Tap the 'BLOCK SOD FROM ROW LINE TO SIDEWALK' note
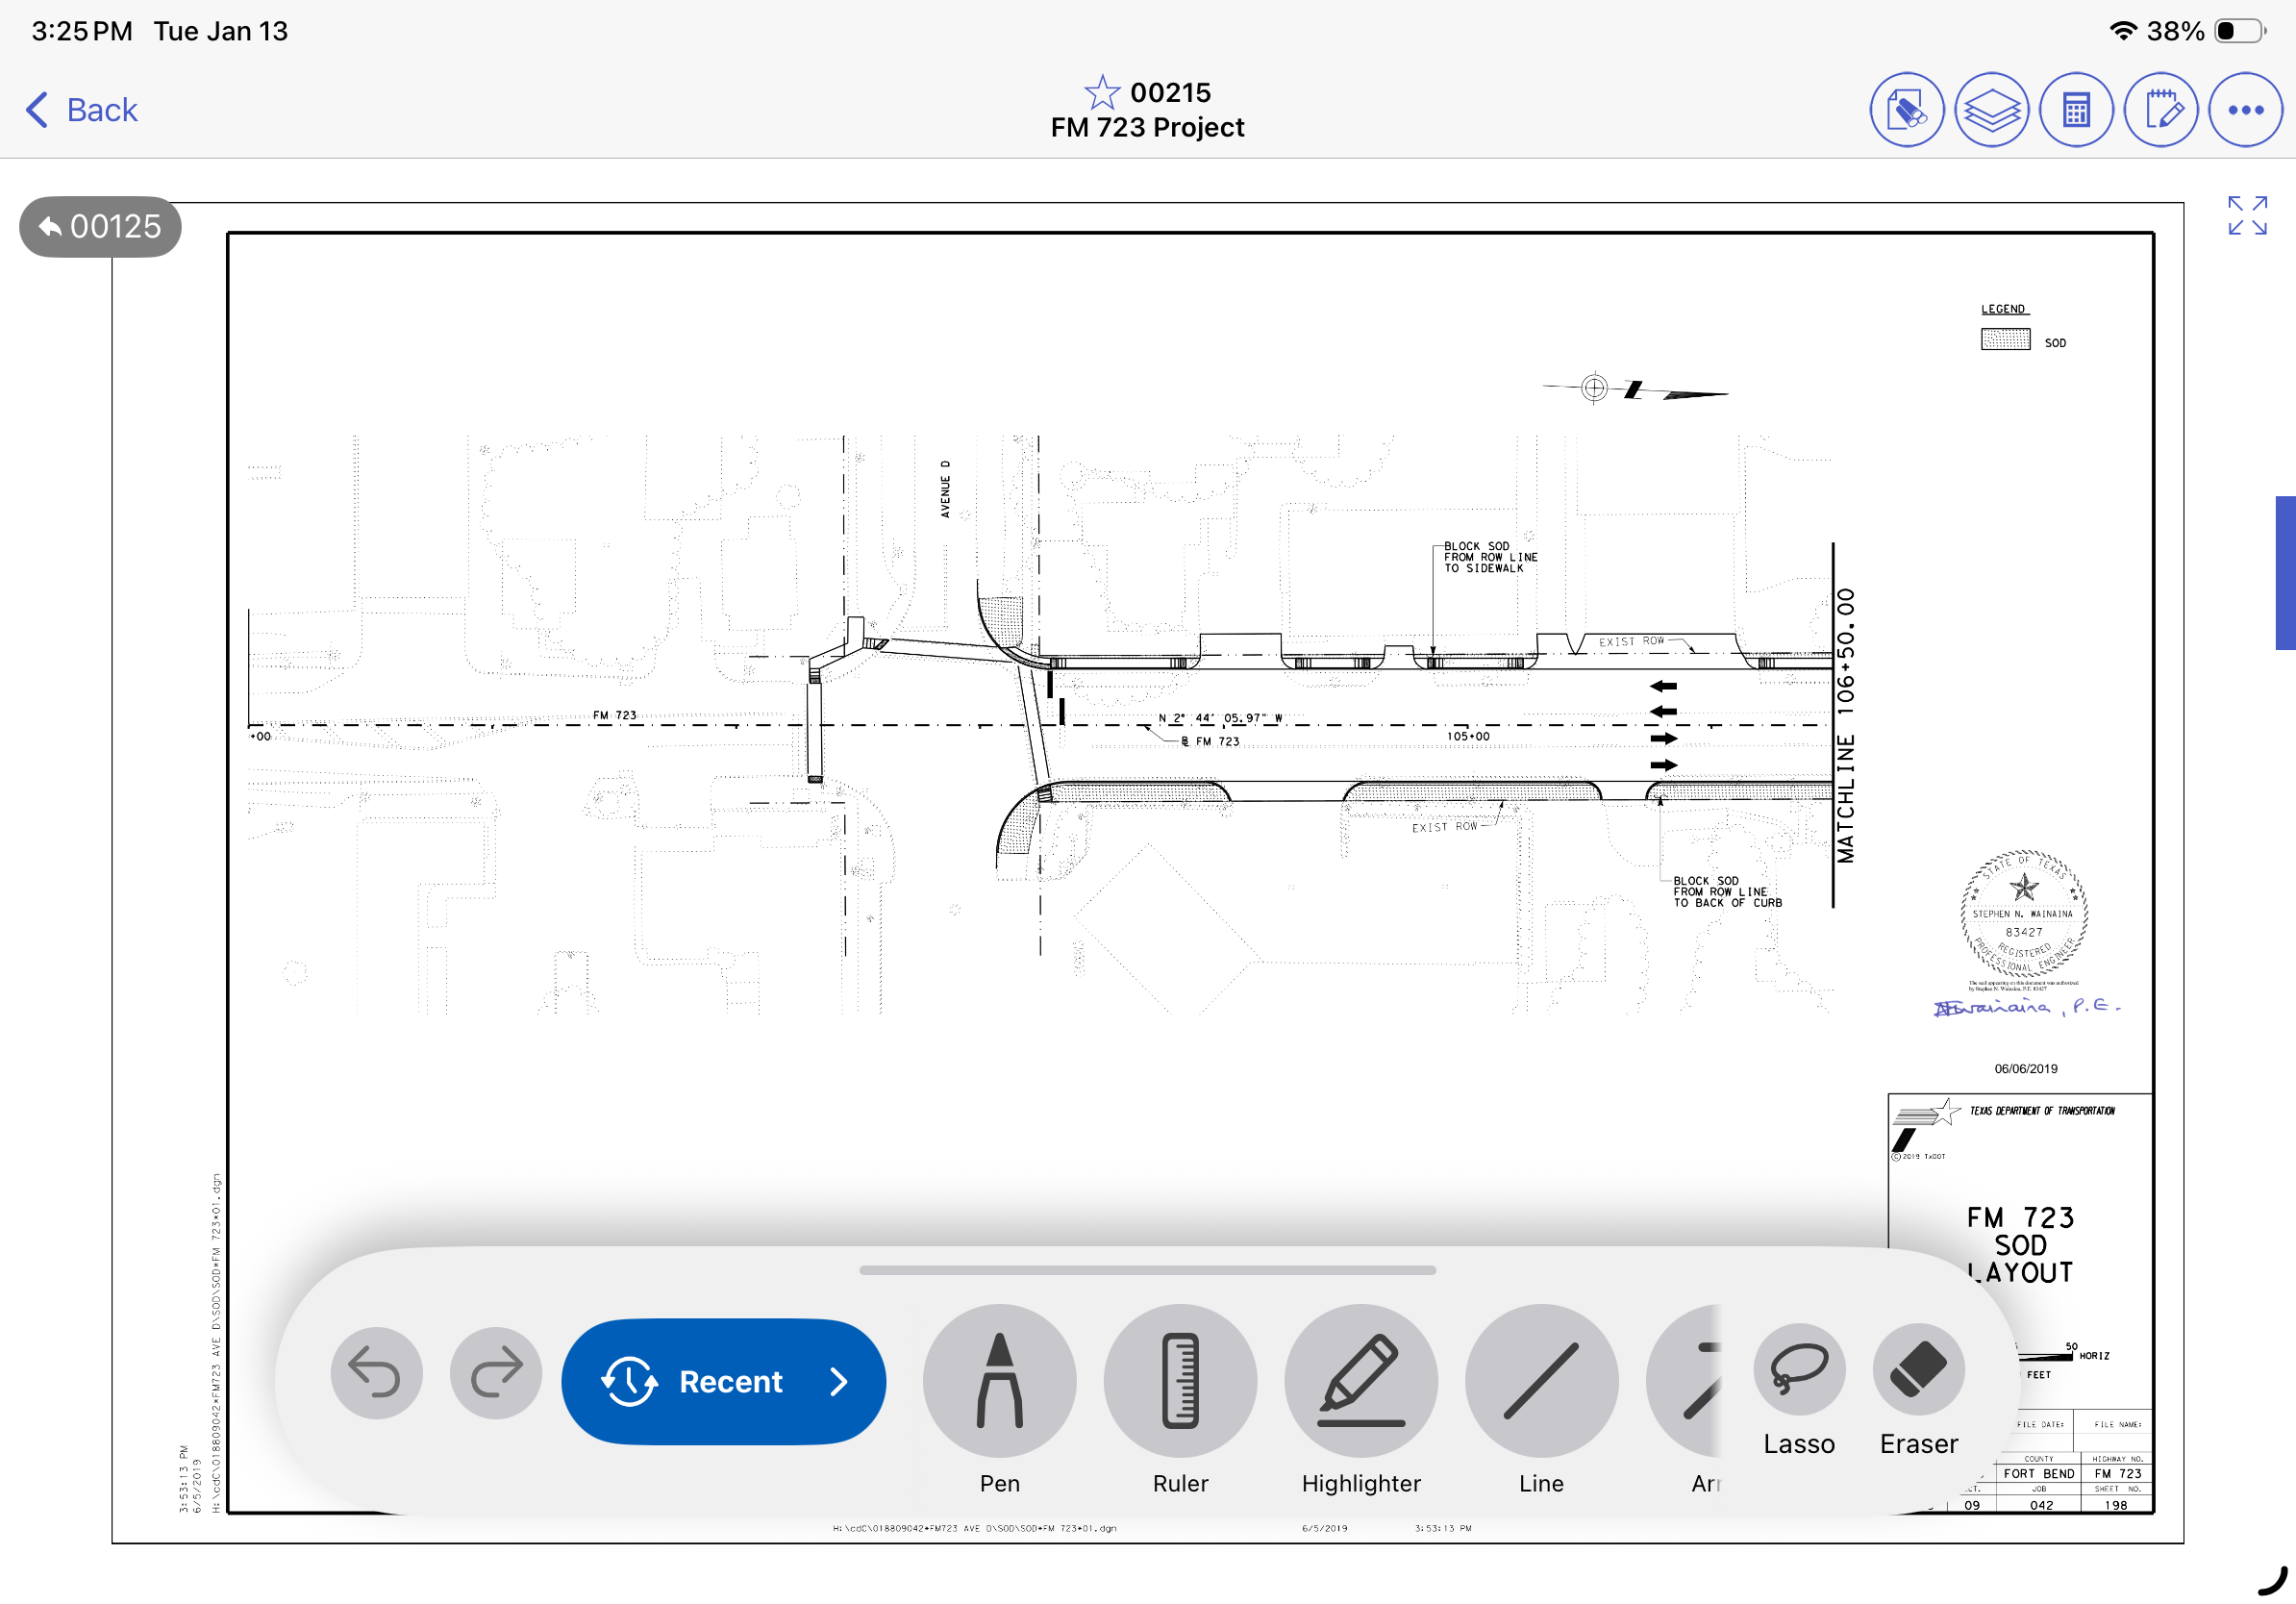 pyautogui.click(x=1490, y=557)
